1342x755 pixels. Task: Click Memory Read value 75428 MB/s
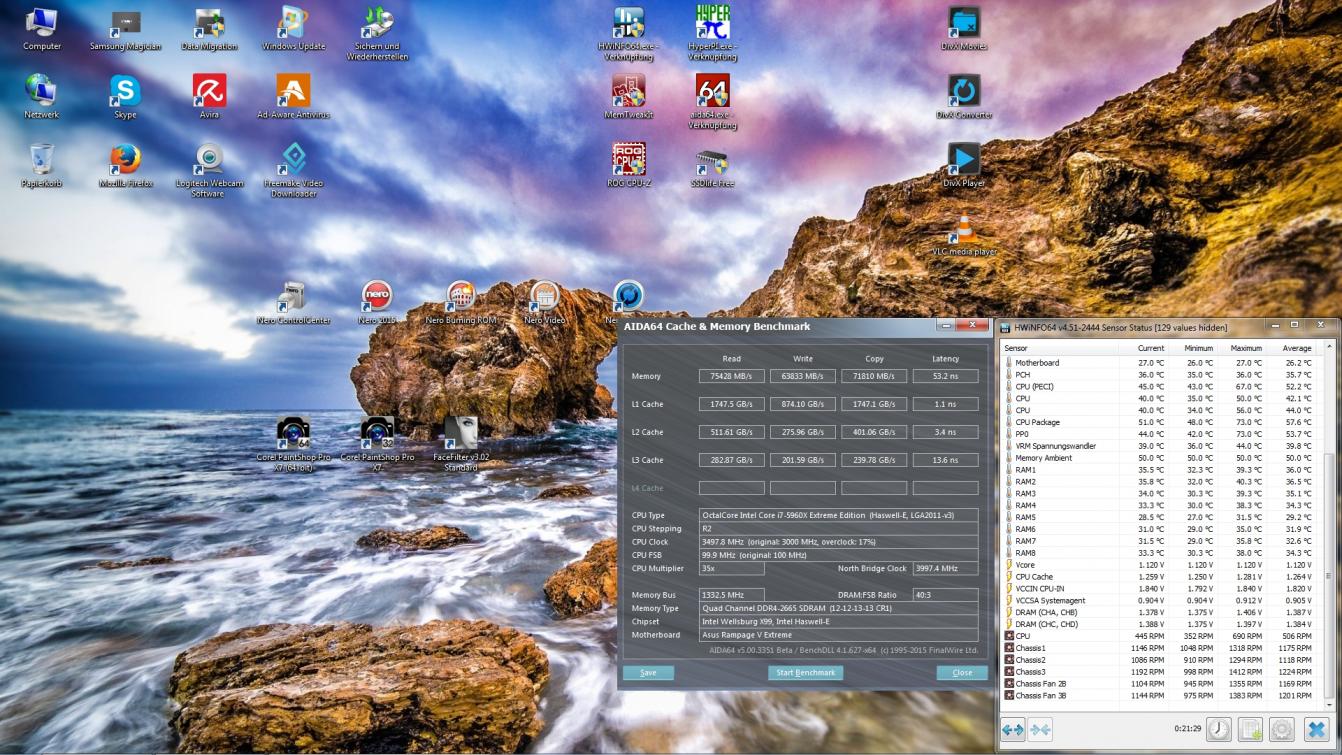coord(731,376)
